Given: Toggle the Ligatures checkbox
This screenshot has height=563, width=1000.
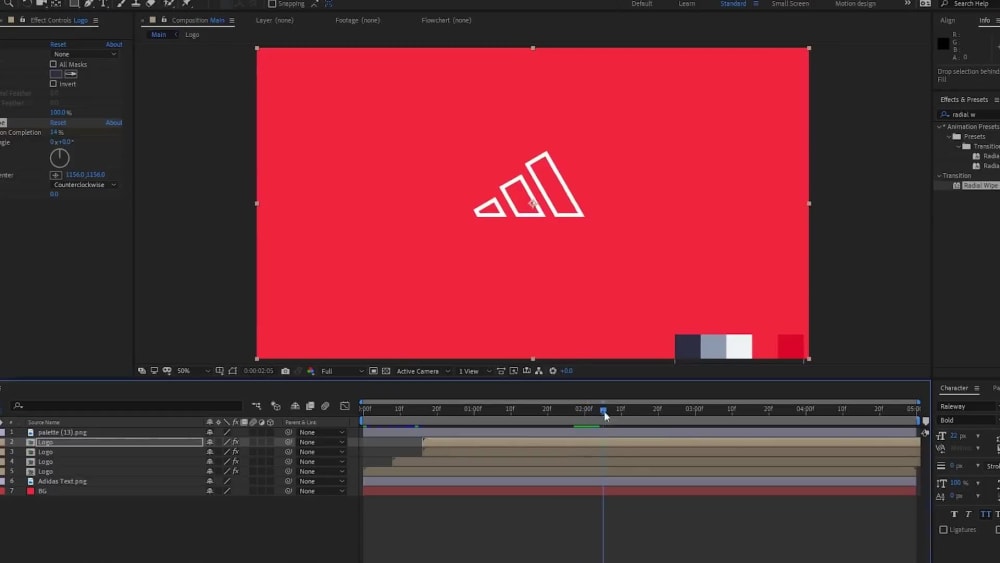Looking at the screenshot, I should 943,530.
